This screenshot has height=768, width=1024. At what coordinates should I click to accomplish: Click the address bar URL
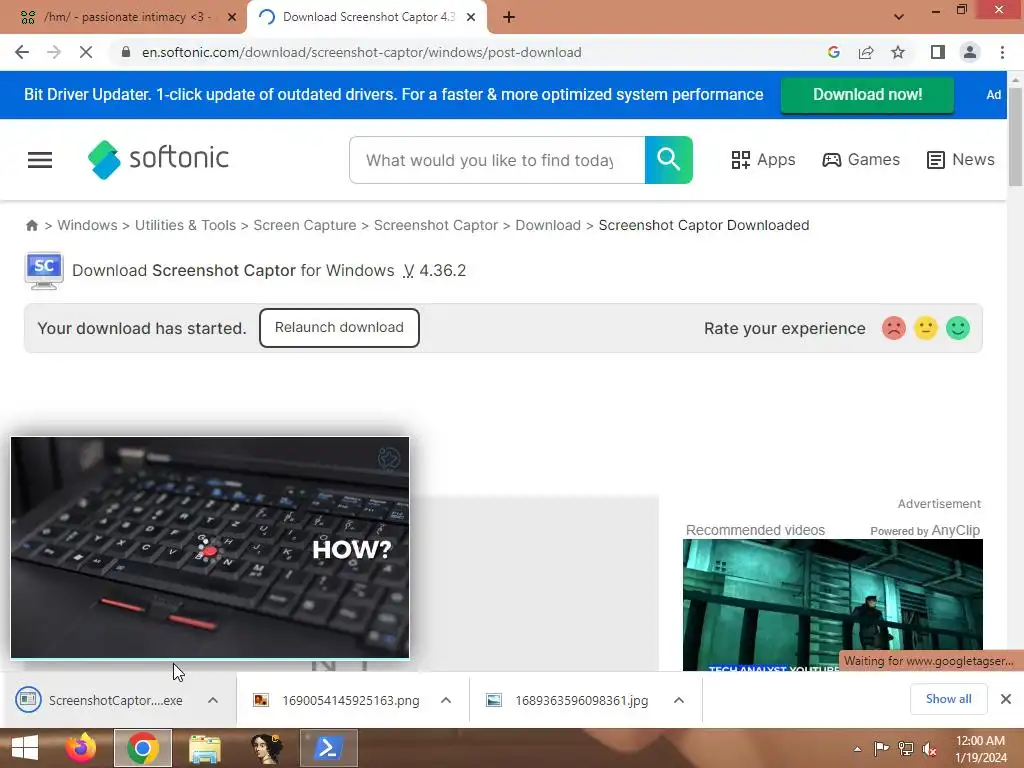[x=362, y=52]
